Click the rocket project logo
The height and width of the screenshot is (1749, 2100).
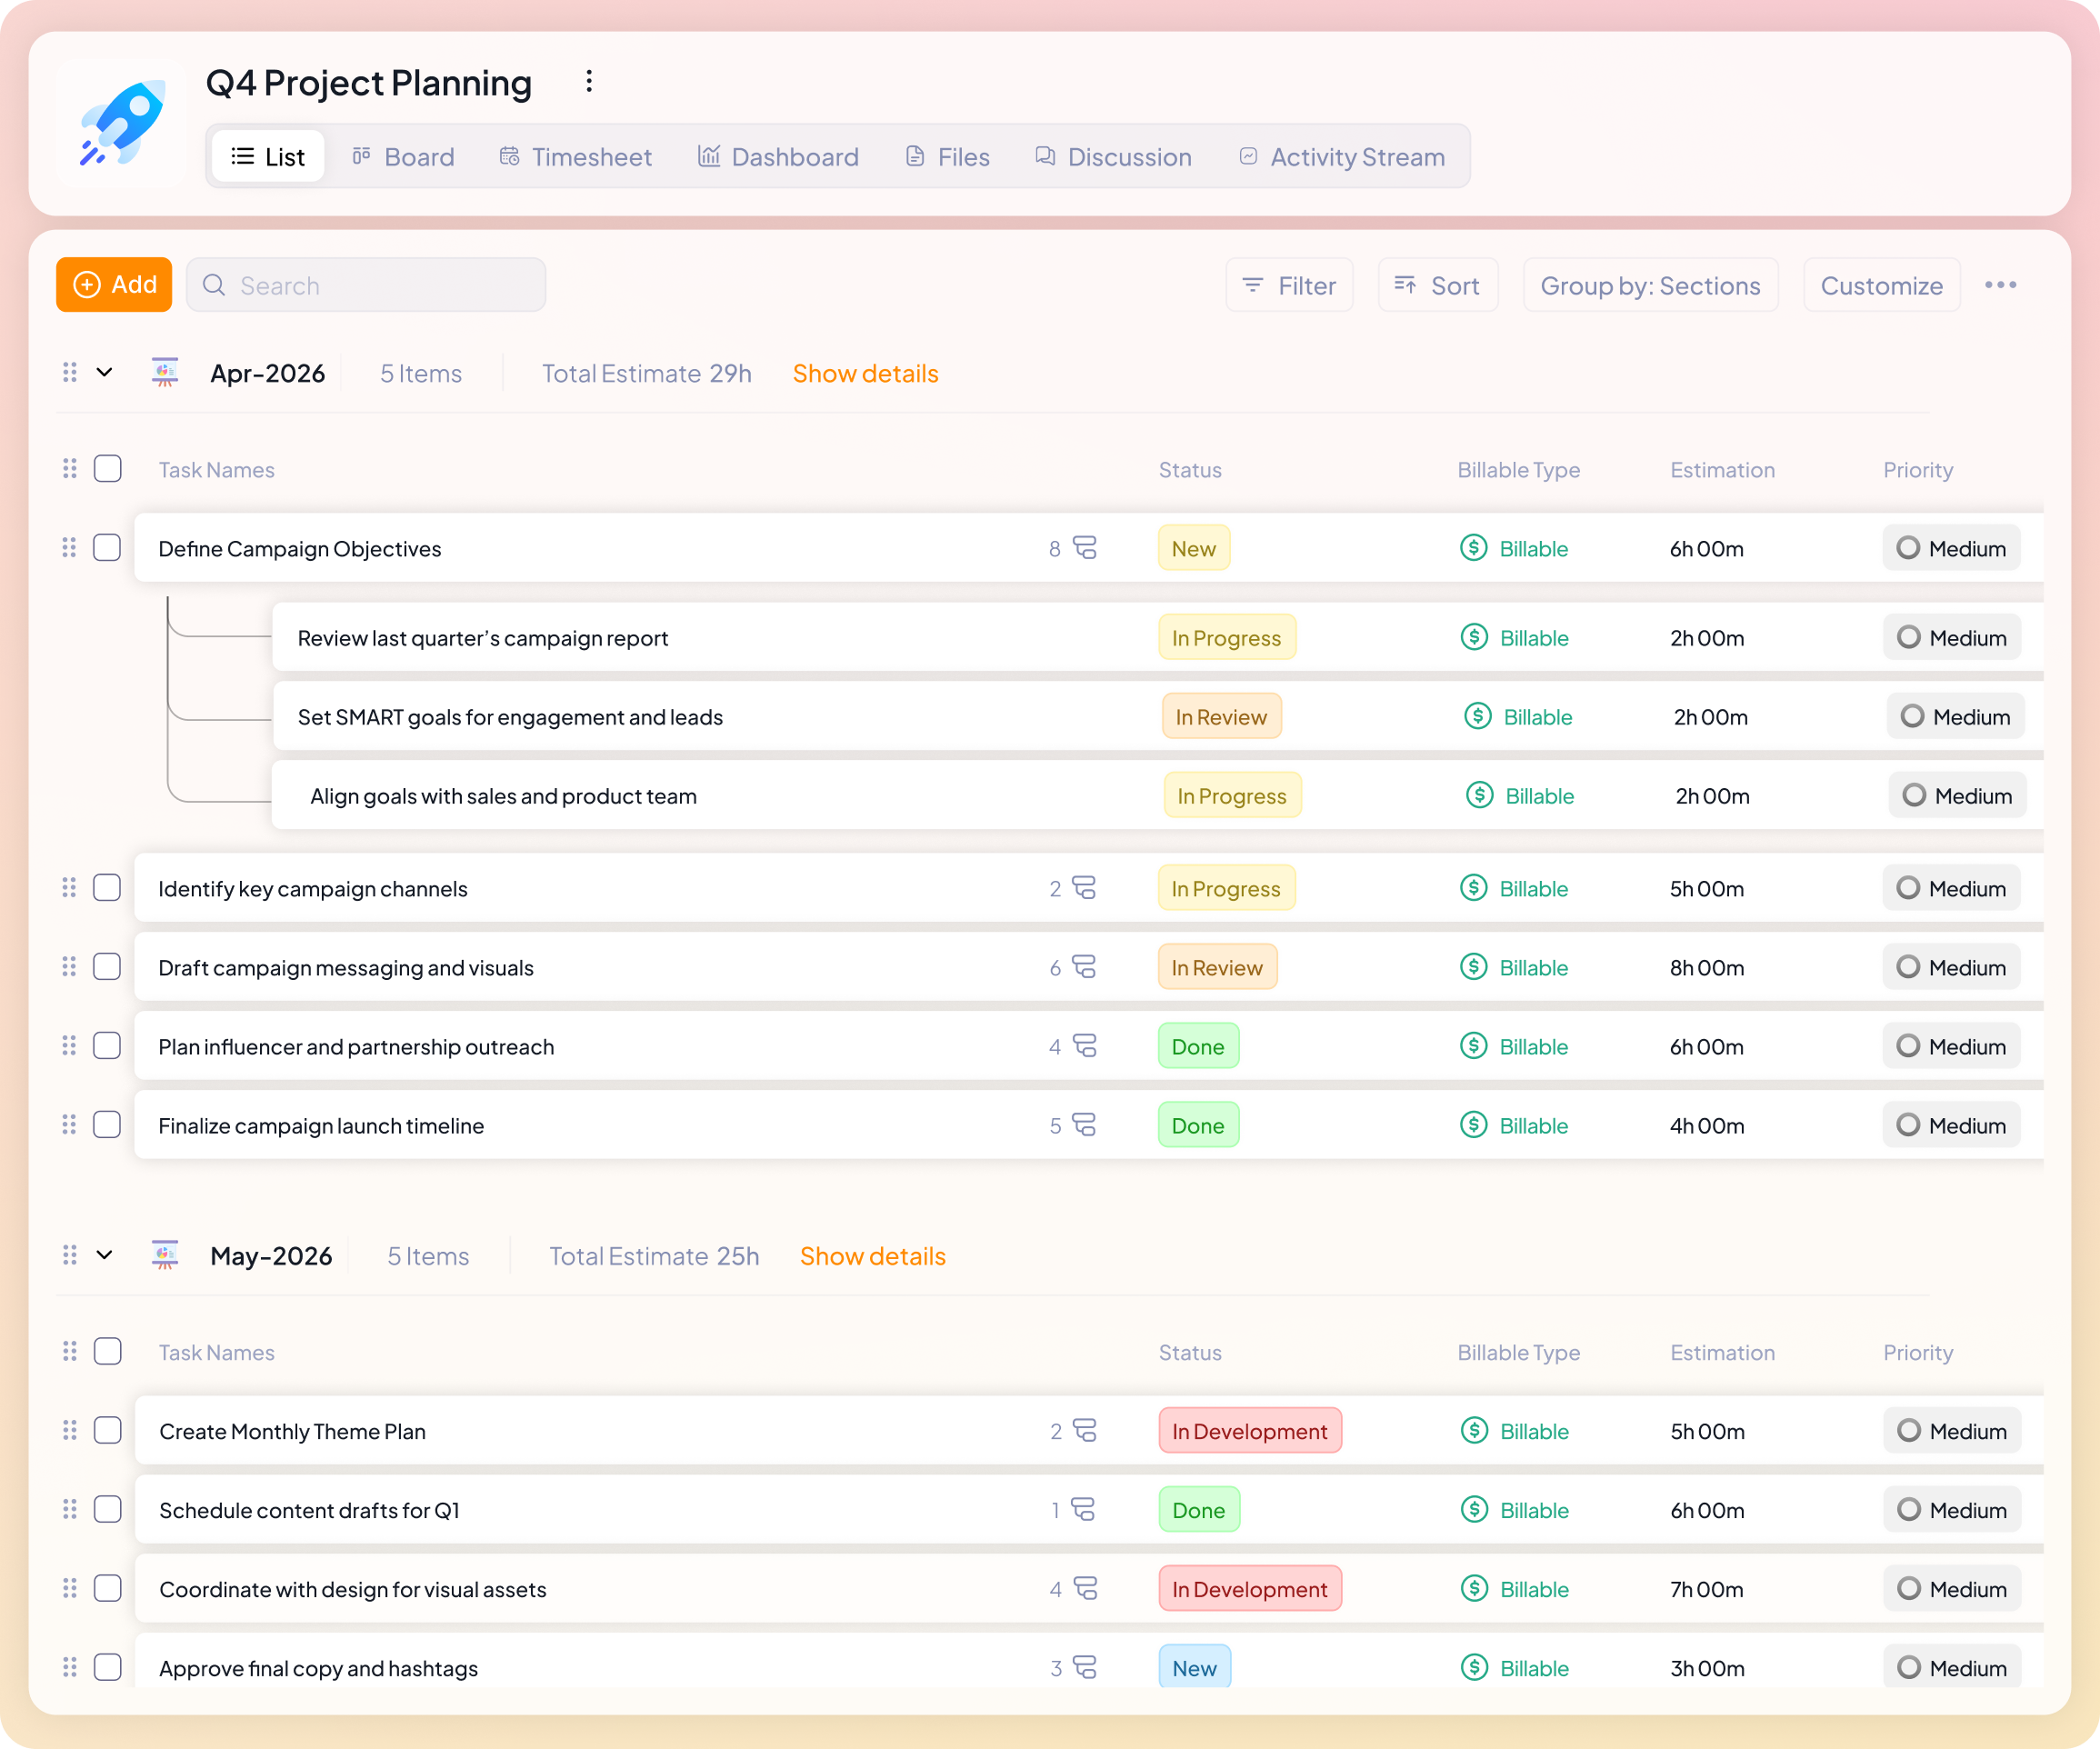(122, 123)
